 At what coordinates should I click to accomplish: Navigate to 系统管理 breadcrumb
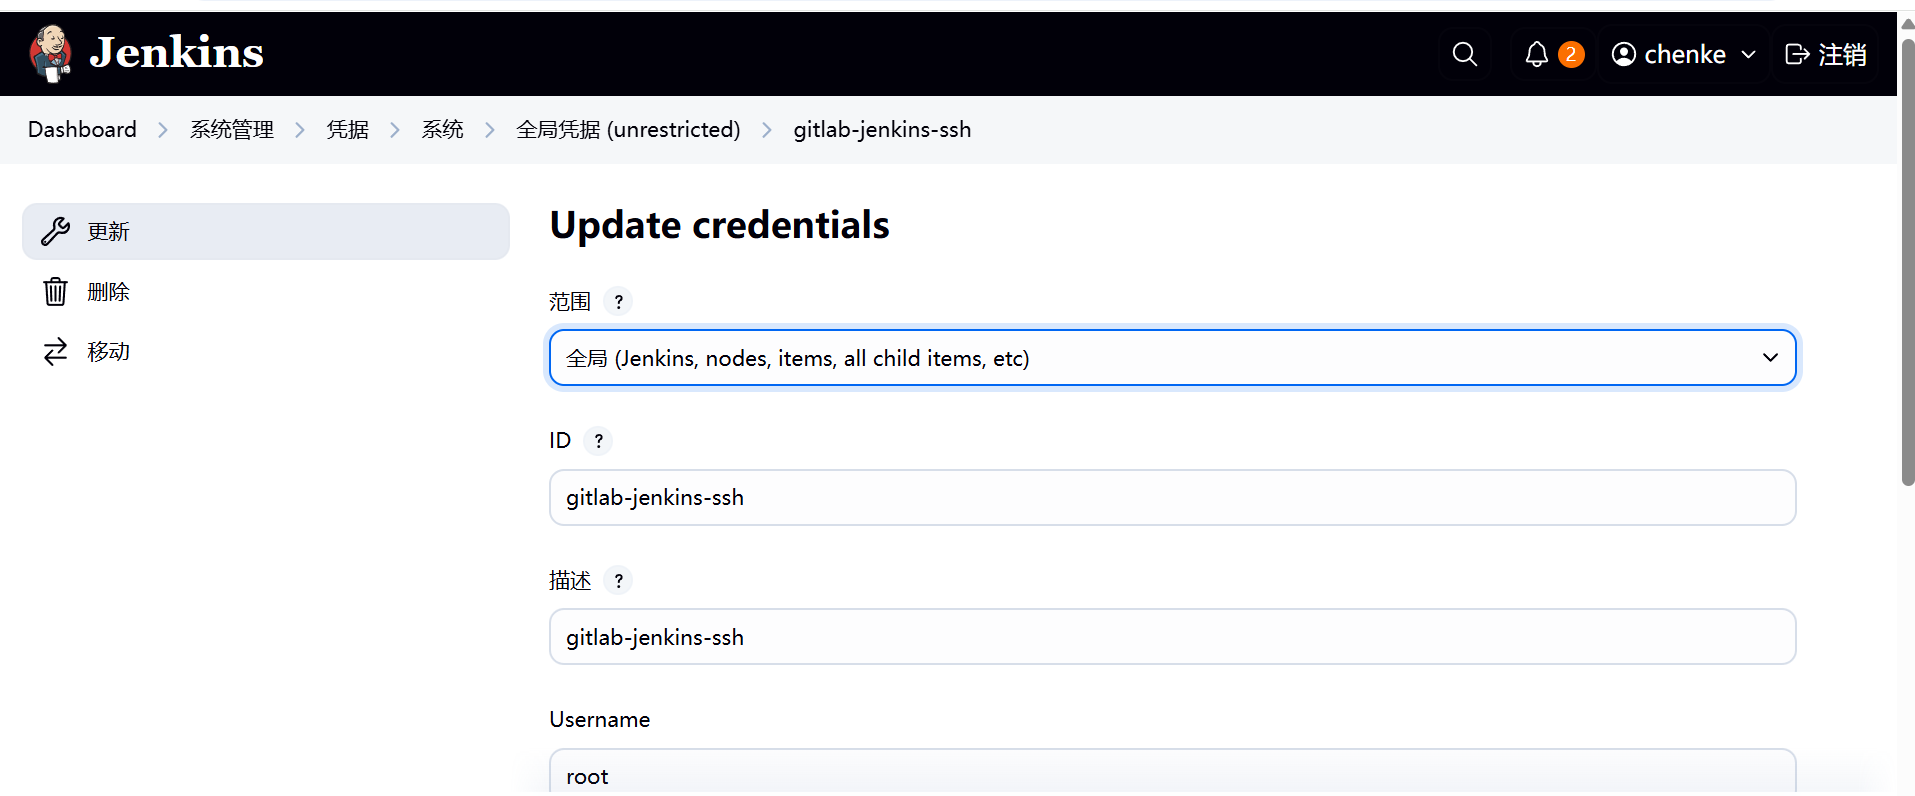(231, 129)
